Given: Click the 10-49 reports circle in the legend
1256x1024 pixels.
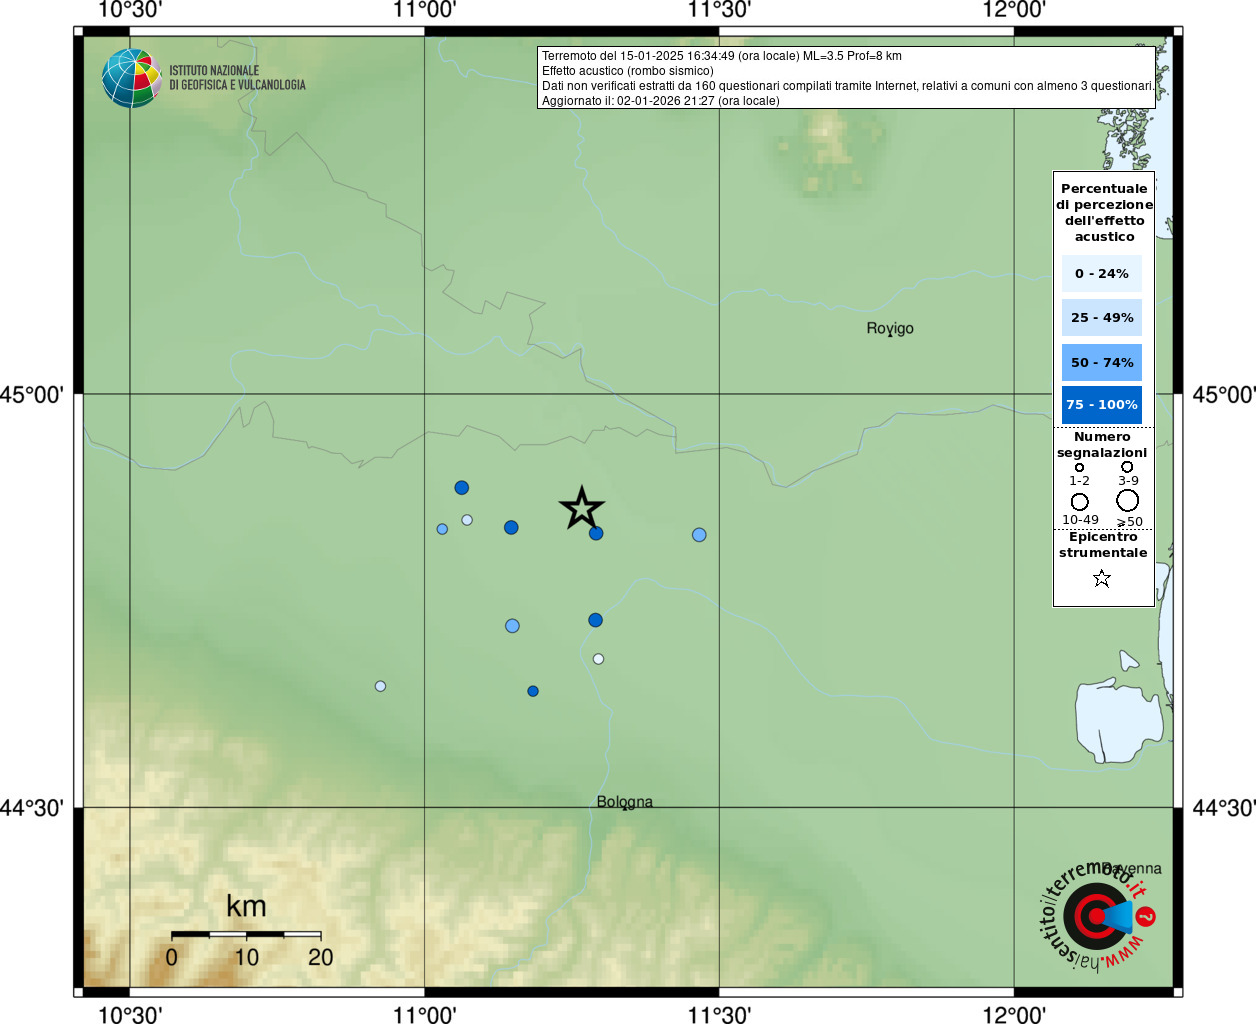Looking at the screenshot, I should pyautogui.click(x=1079, y=501).
